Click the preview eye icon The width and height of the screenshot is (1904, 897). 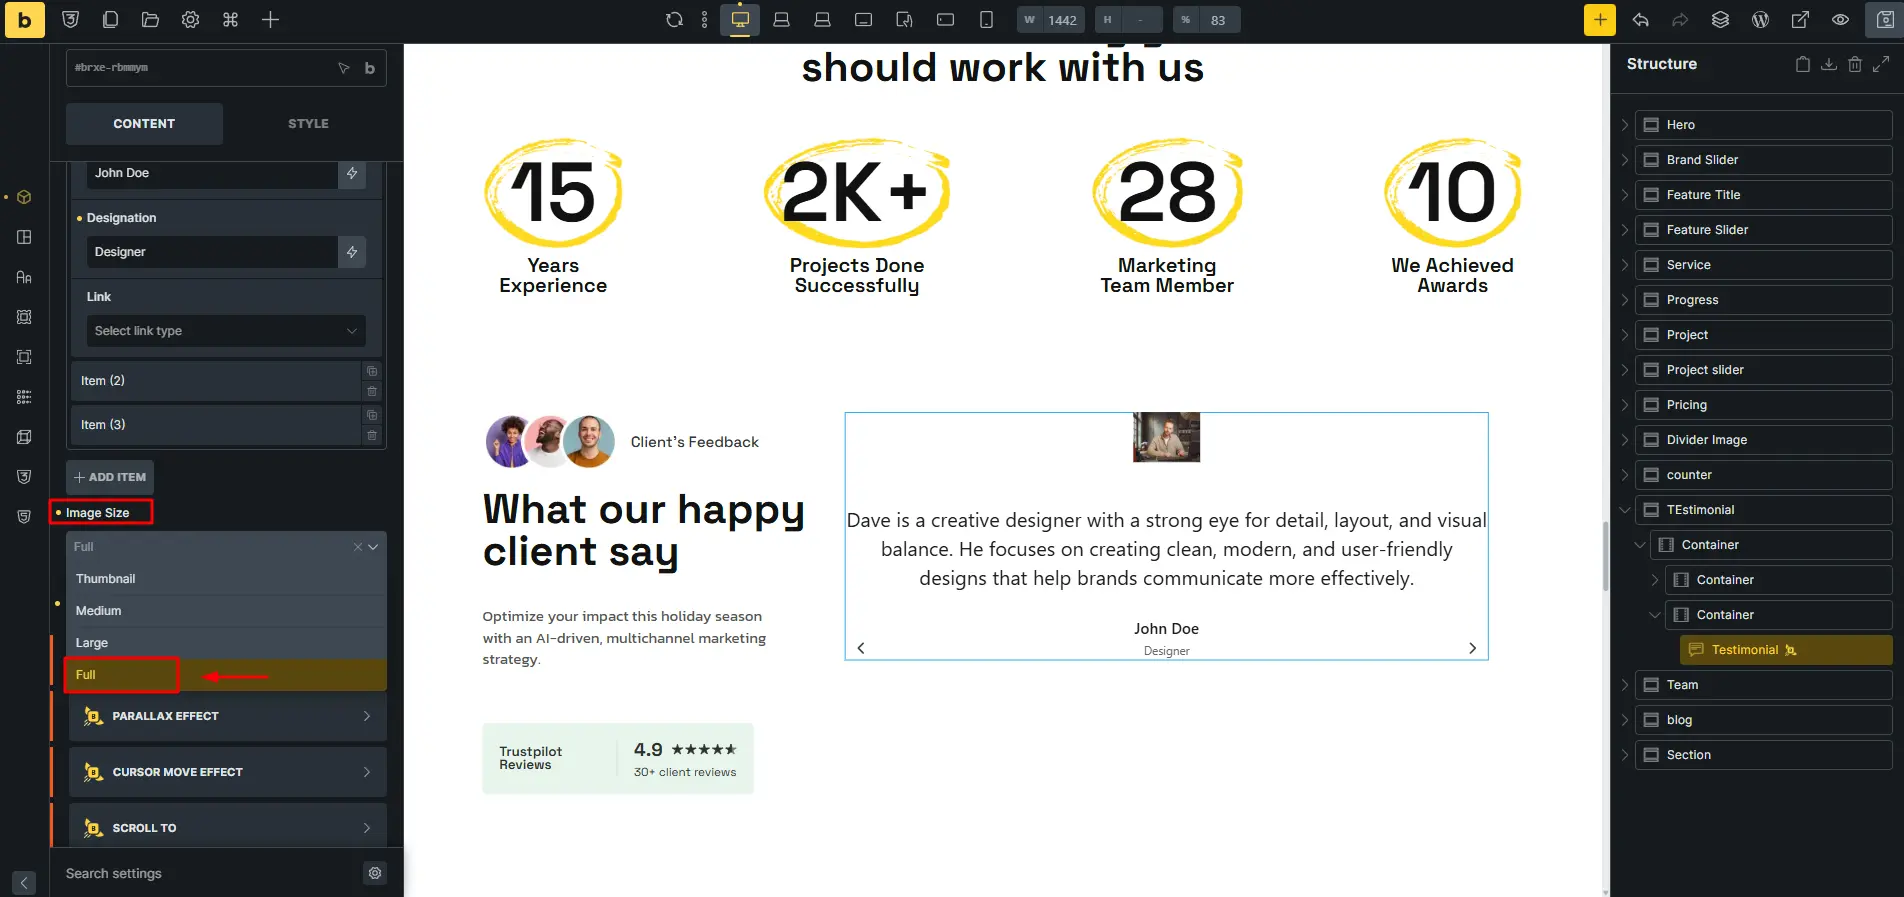(1840, 20)
